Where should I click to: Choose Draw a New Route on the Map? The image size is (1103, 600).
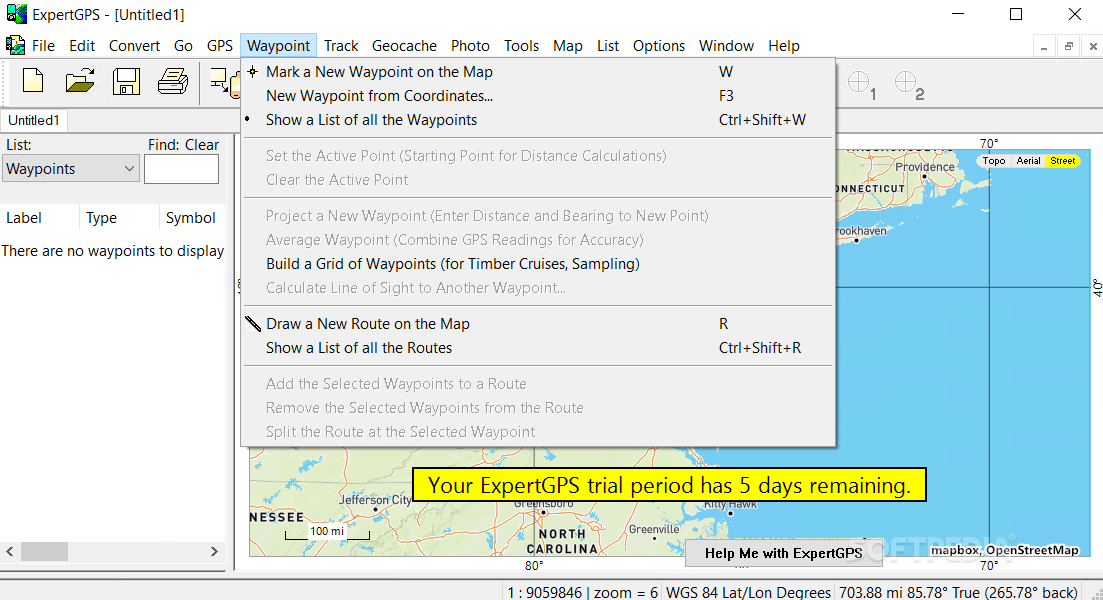pyautogui.click(x=538, y=324)
